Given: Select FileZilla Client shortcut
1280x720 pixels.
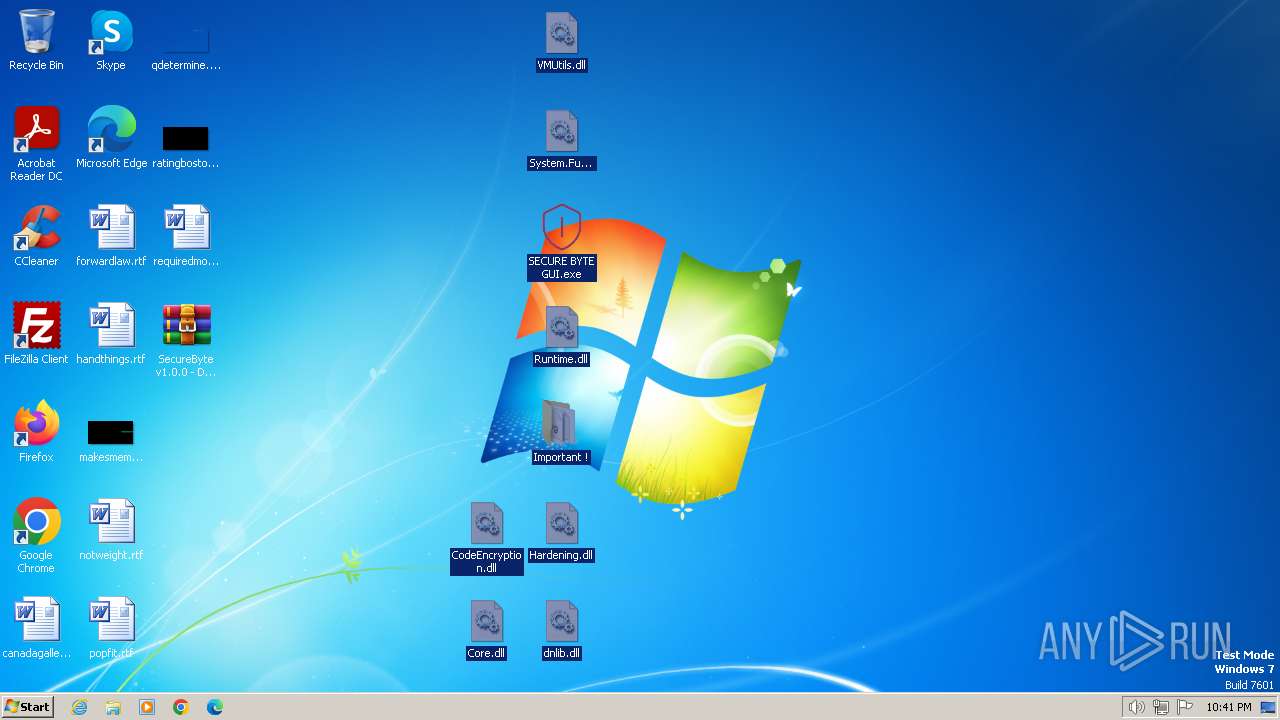Looking at the screenshot, I should [x=36, y=335].
